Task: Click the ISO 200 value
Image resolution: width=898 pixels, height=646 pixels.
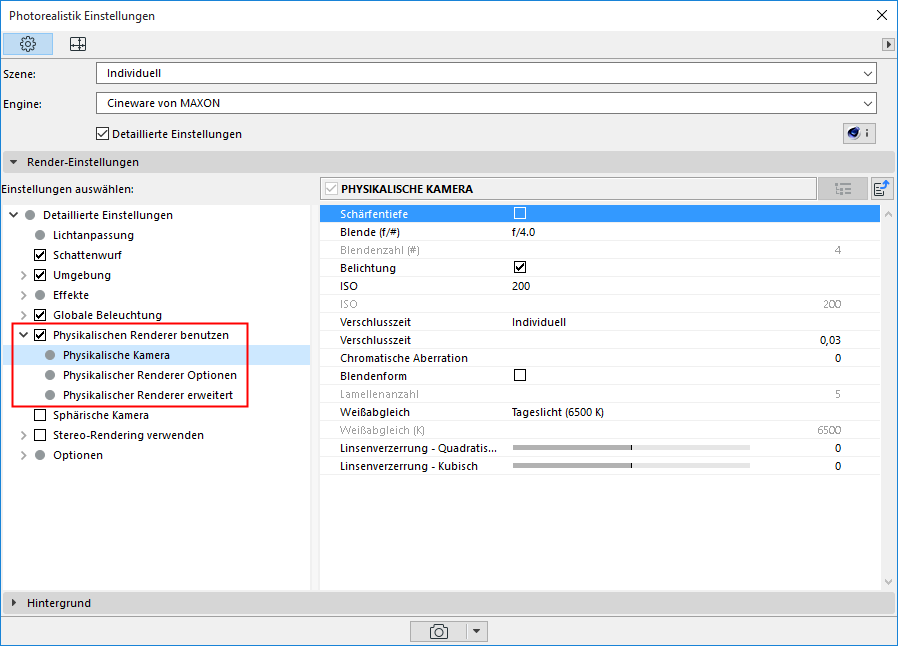Action: tap(521, 286)
